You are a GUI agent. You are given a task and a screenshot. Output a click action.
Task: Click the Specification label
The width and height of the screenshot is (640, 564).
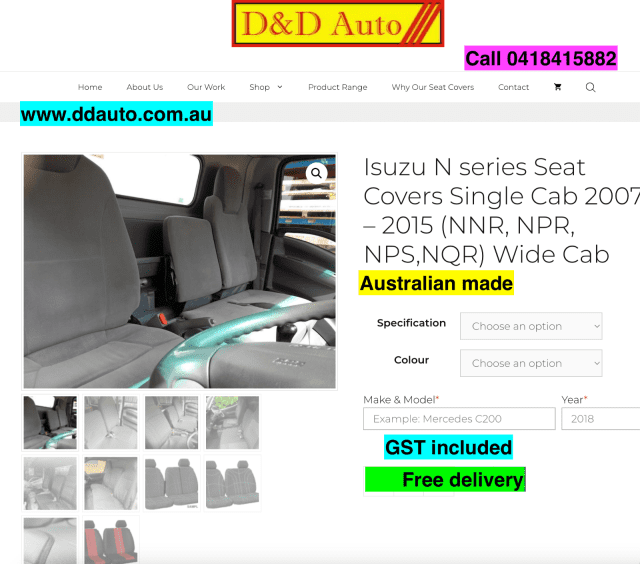tap(411, 323)
